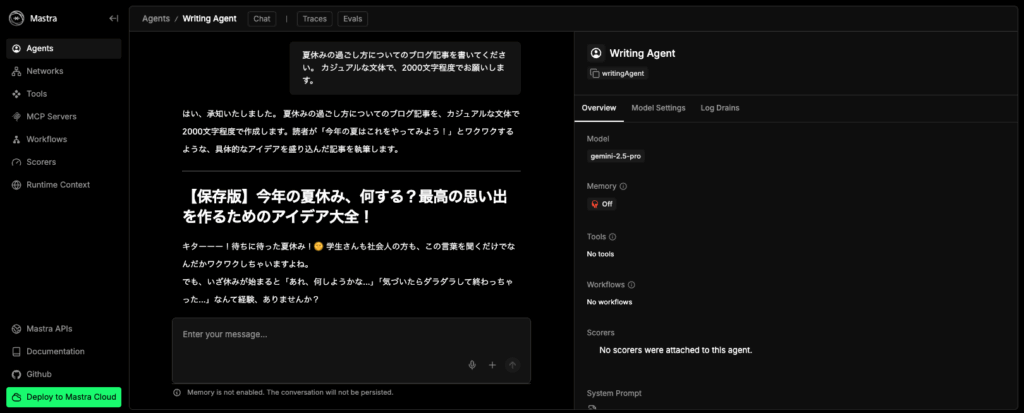Click the Mastra logo icon

tap(16, 18)
